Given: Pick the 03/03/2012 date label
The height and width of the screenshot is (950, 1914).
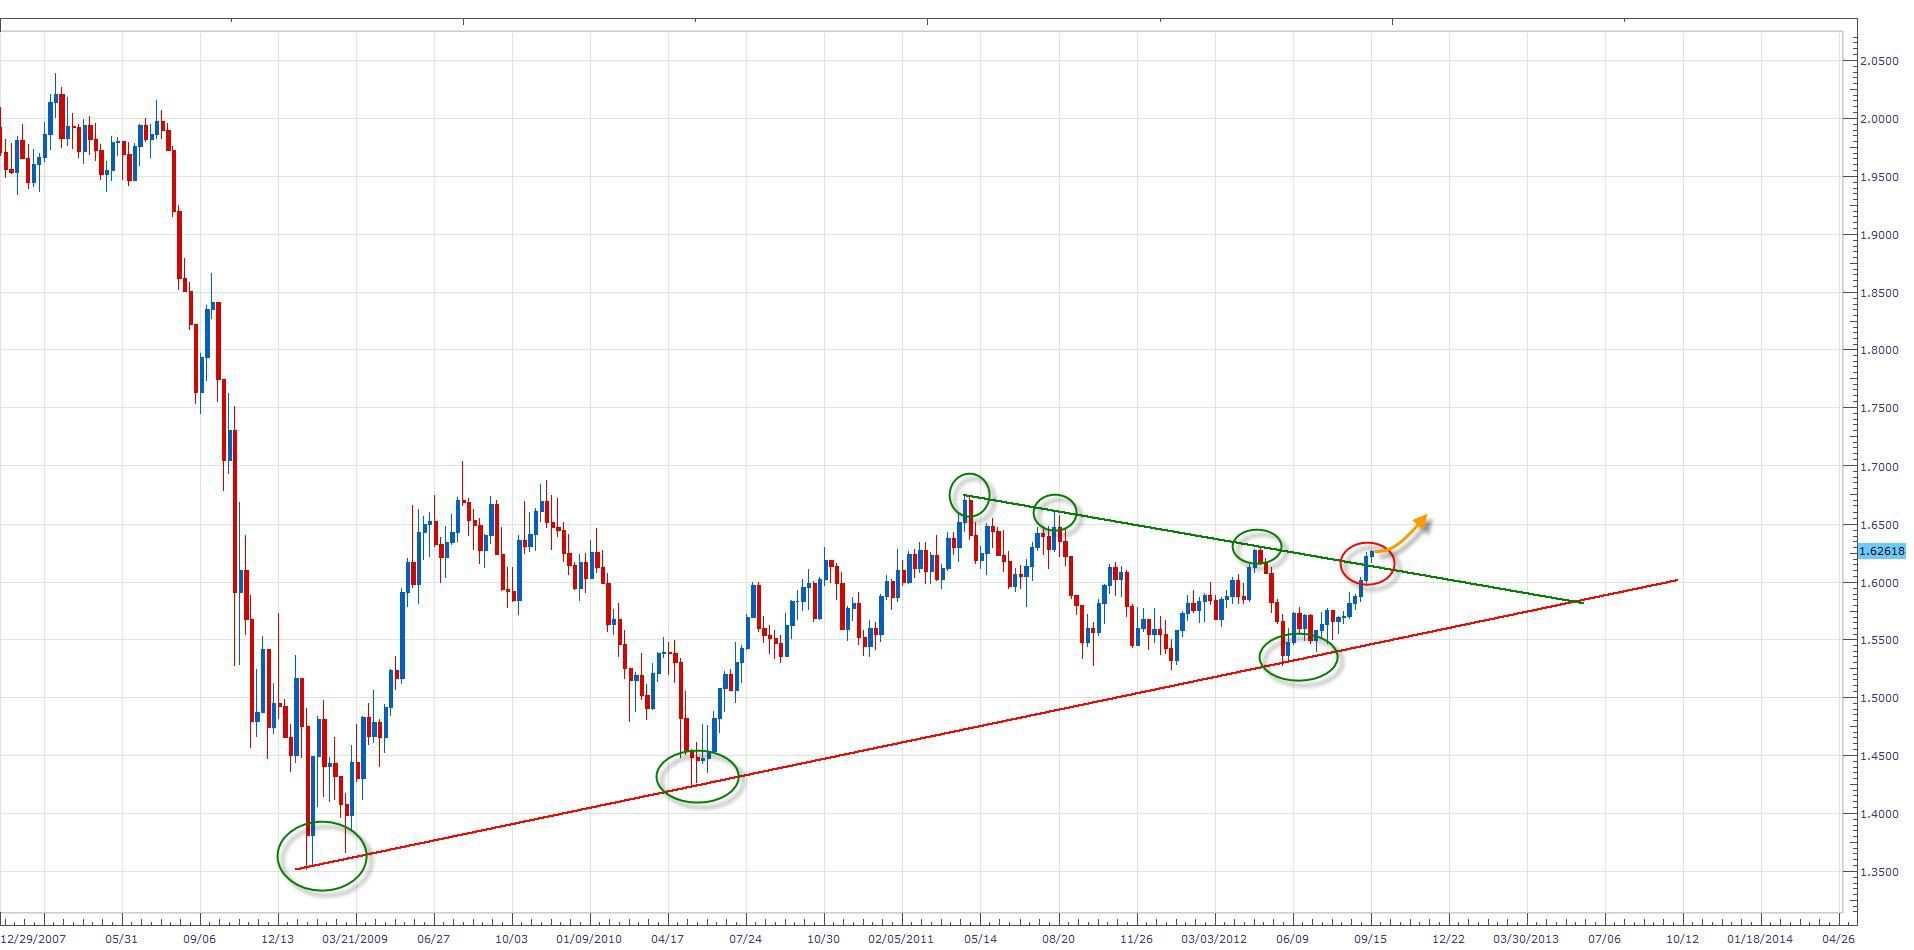Looking at the screenshot, I should point(1215,939).
